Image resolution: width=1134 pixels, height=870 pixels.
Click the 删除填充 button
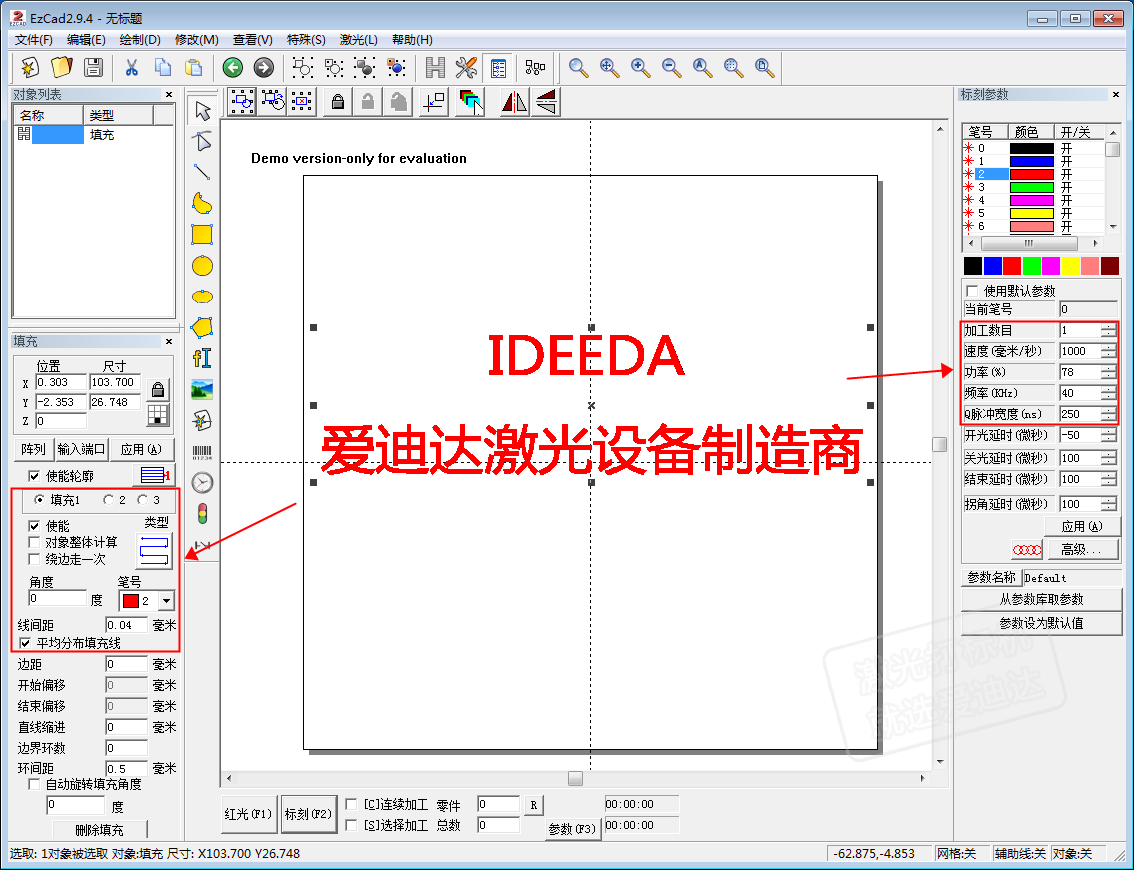click(100, 830)
